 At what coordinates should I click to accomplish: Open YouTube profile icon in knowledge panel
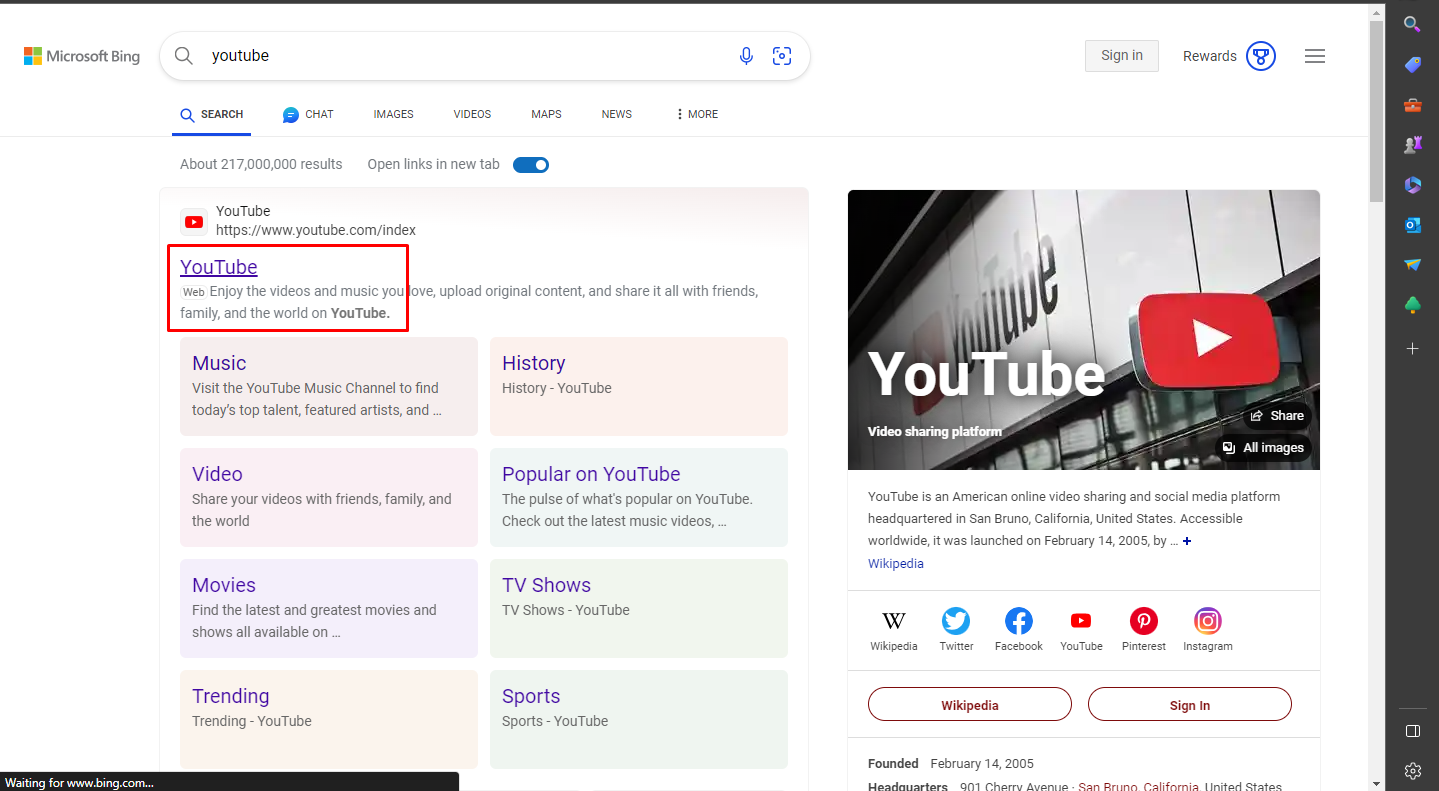pos(1081,621)
